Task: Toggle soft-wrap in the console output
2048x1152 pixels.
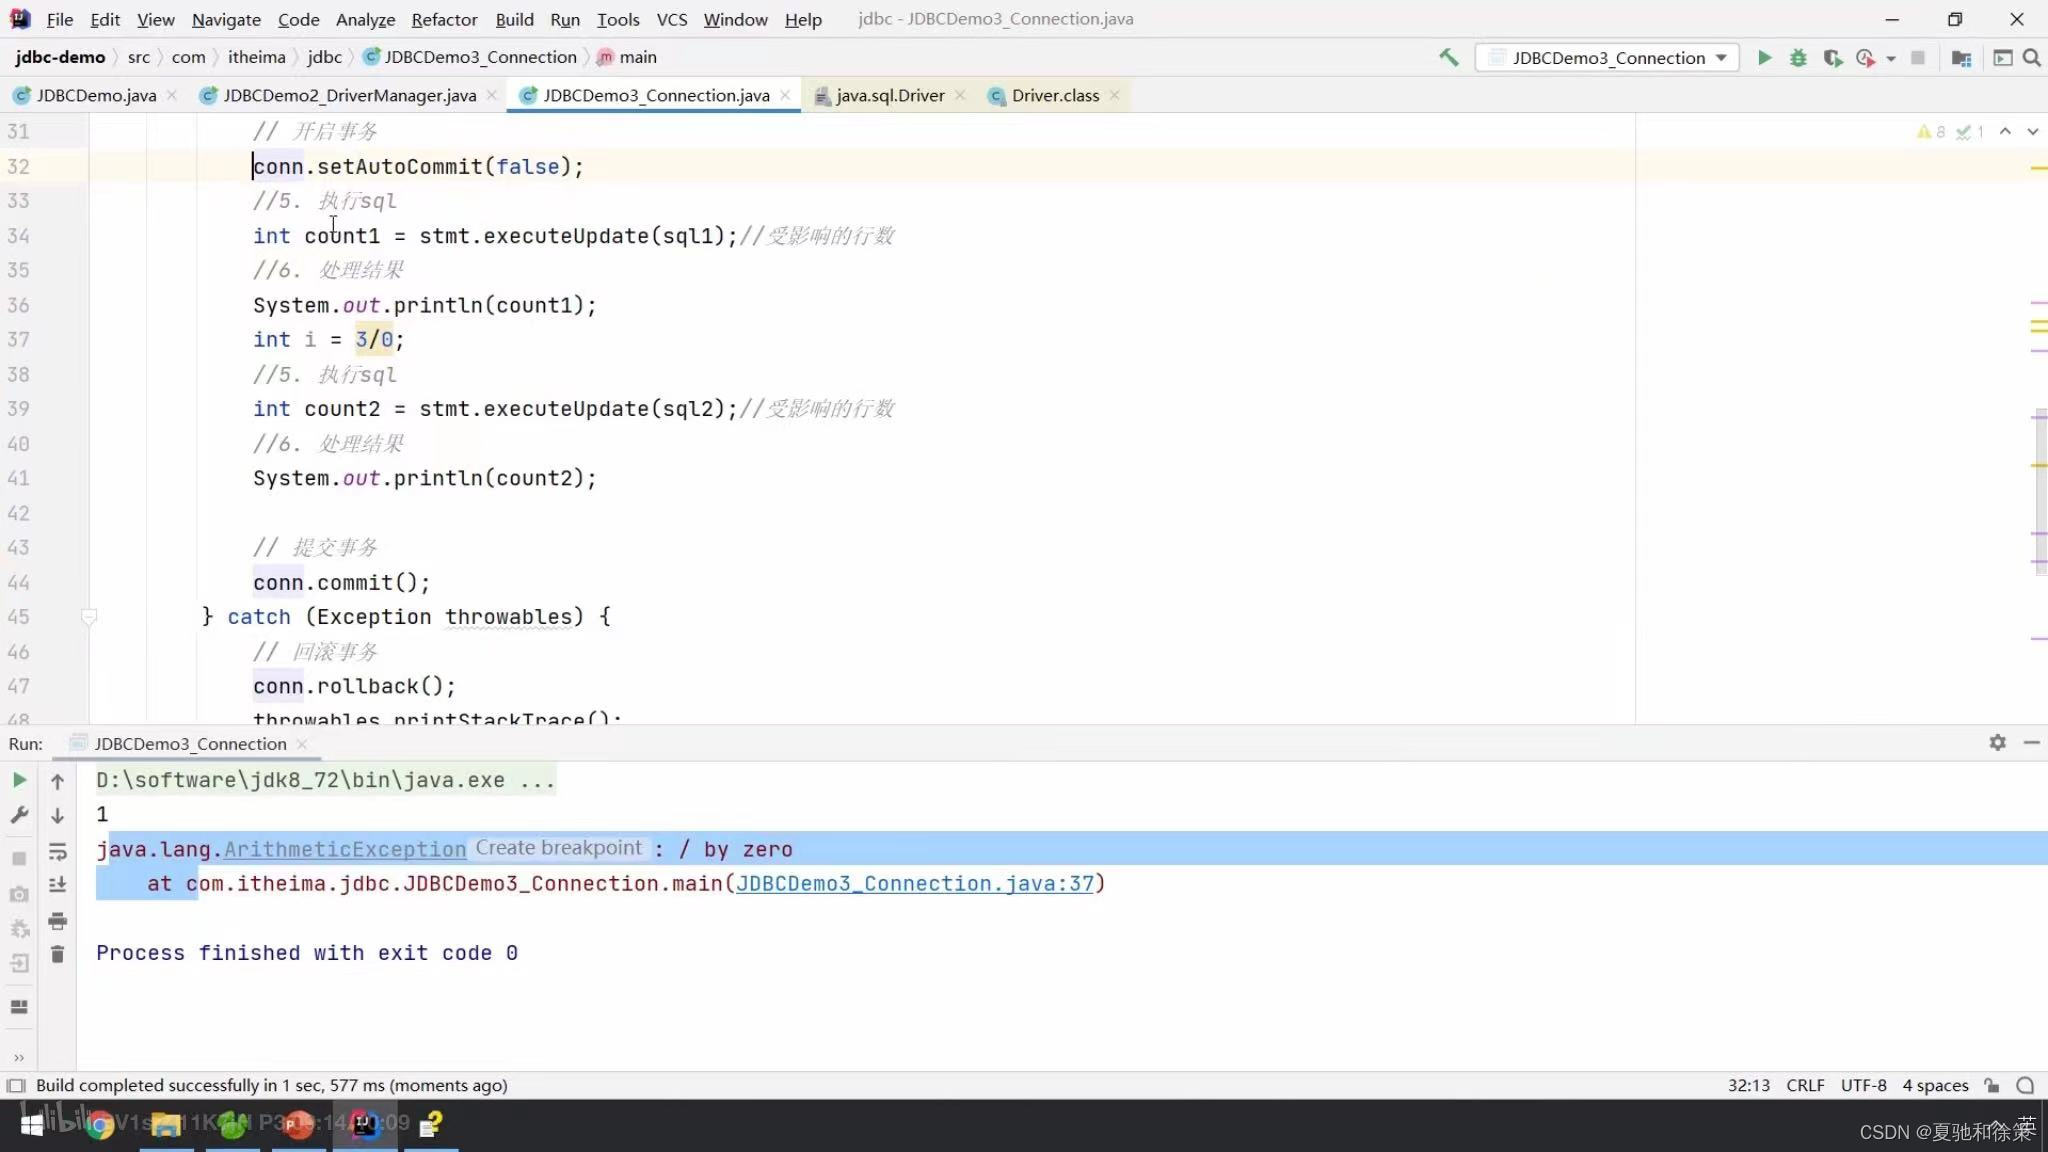Action: (x=57, y=853)
